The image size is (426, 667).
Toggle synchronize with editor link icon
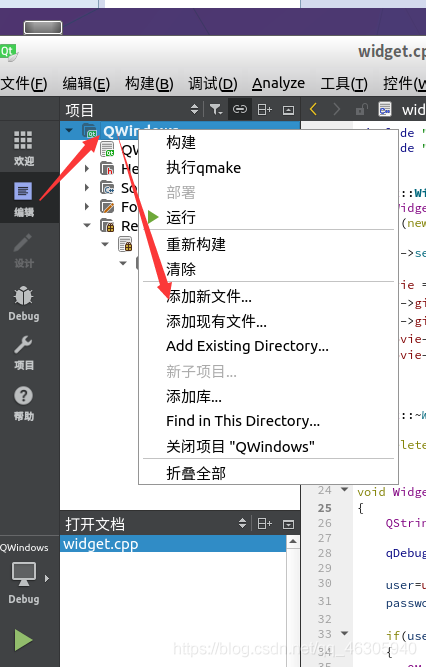tap(240, 110)
